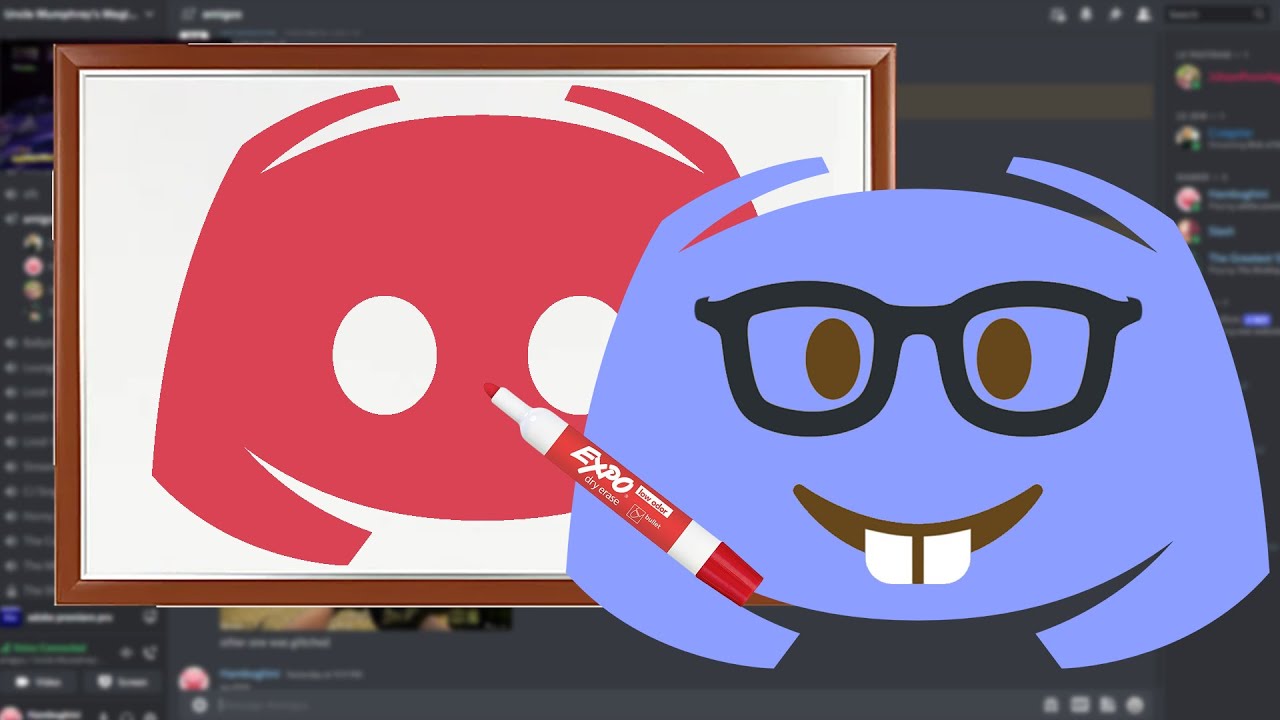Click the avatar of the last chat message
This screenshot has width=1280, height=720.
[193, 681]
